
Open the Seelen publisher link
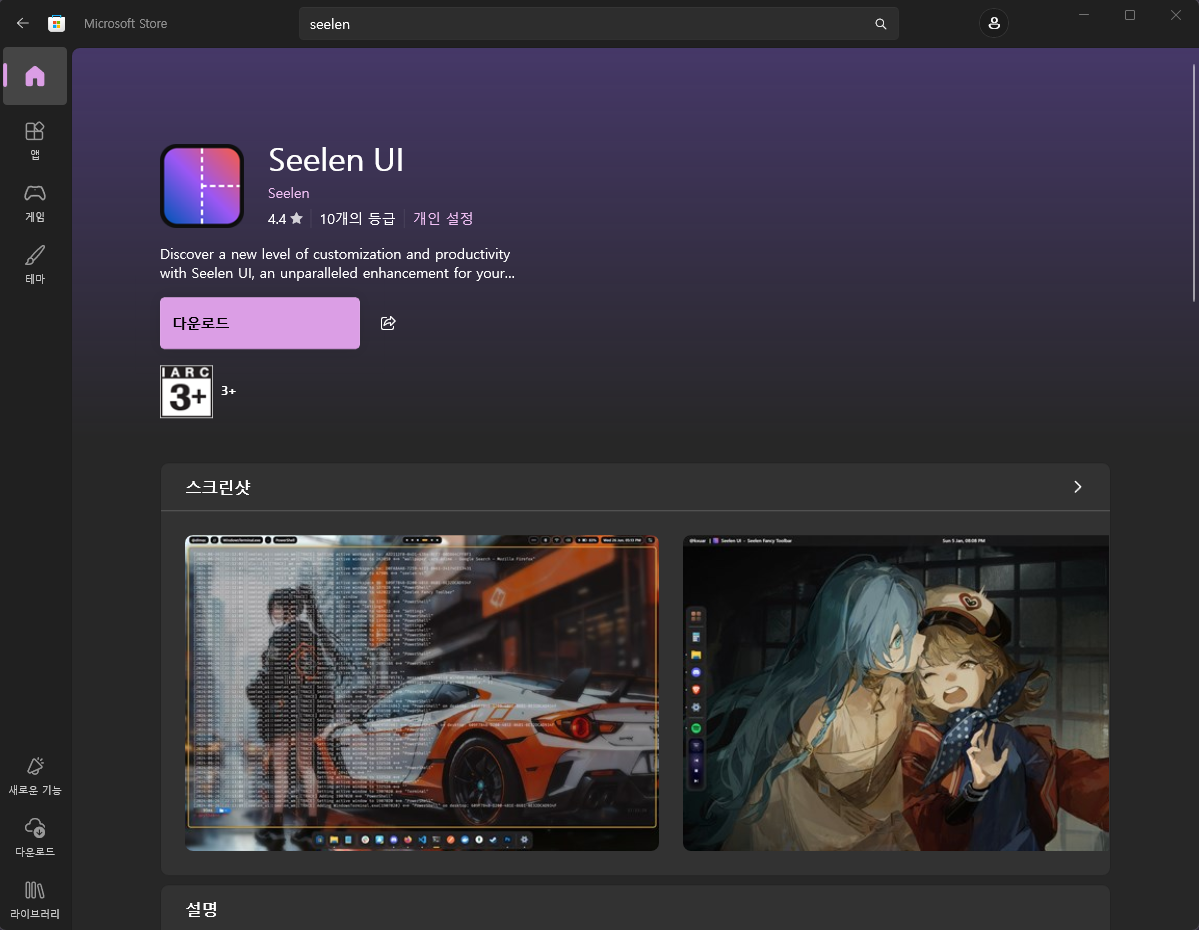[x=288, y=193]
